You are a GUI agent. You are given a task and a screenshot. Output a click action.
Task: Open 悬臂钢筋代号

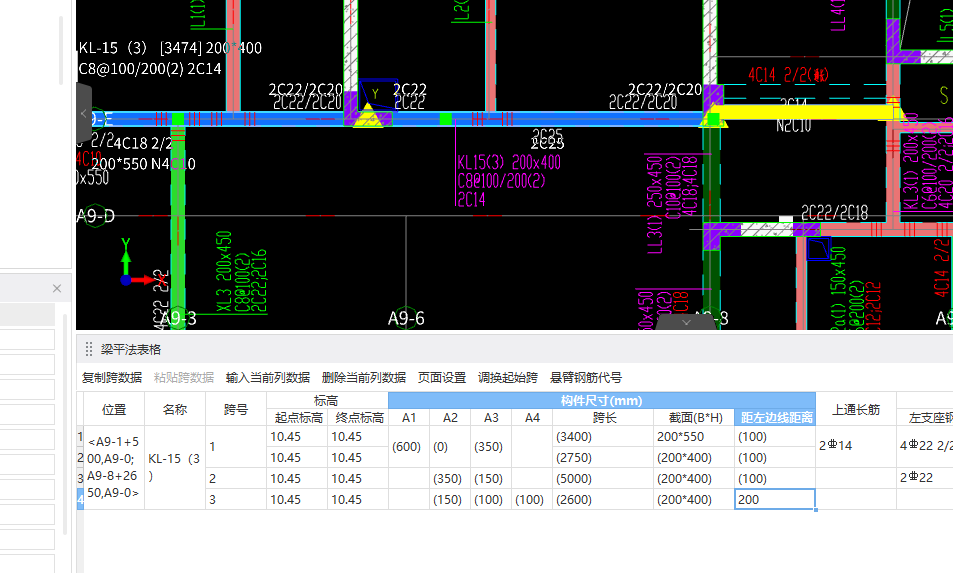click(585, 377)
